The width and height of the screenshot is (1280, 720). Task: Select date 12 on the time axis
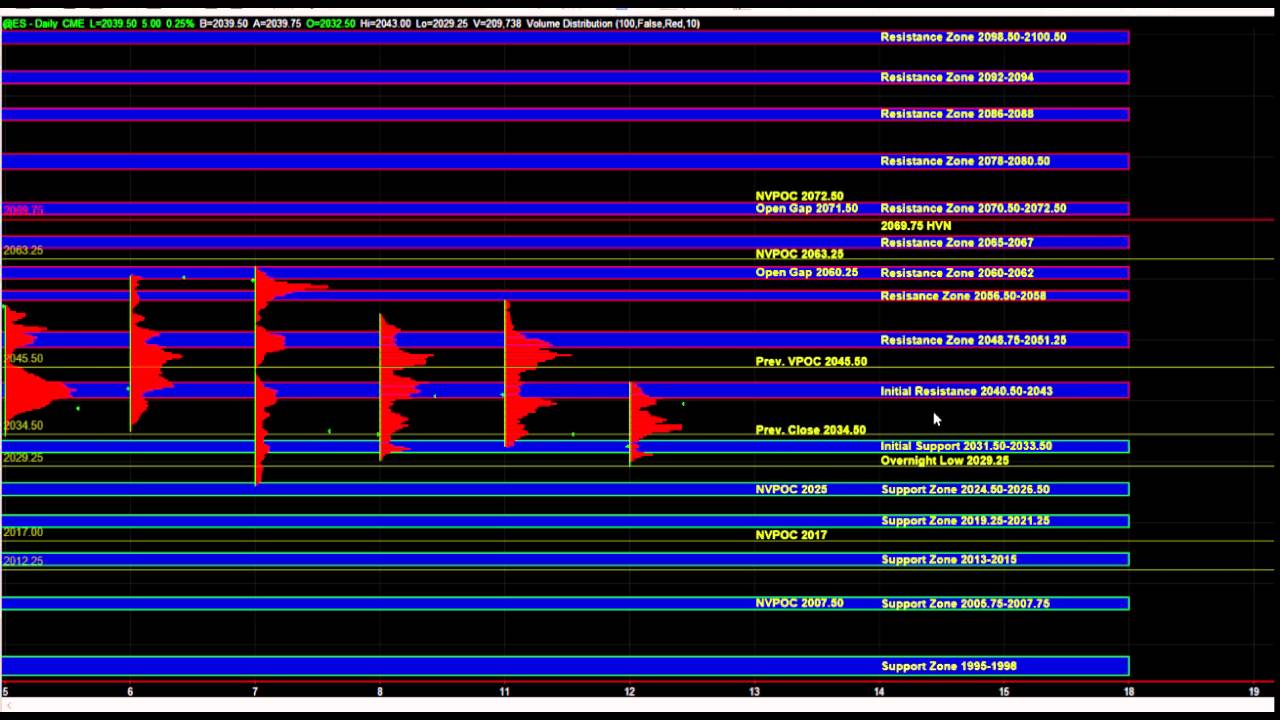[630, 692]
